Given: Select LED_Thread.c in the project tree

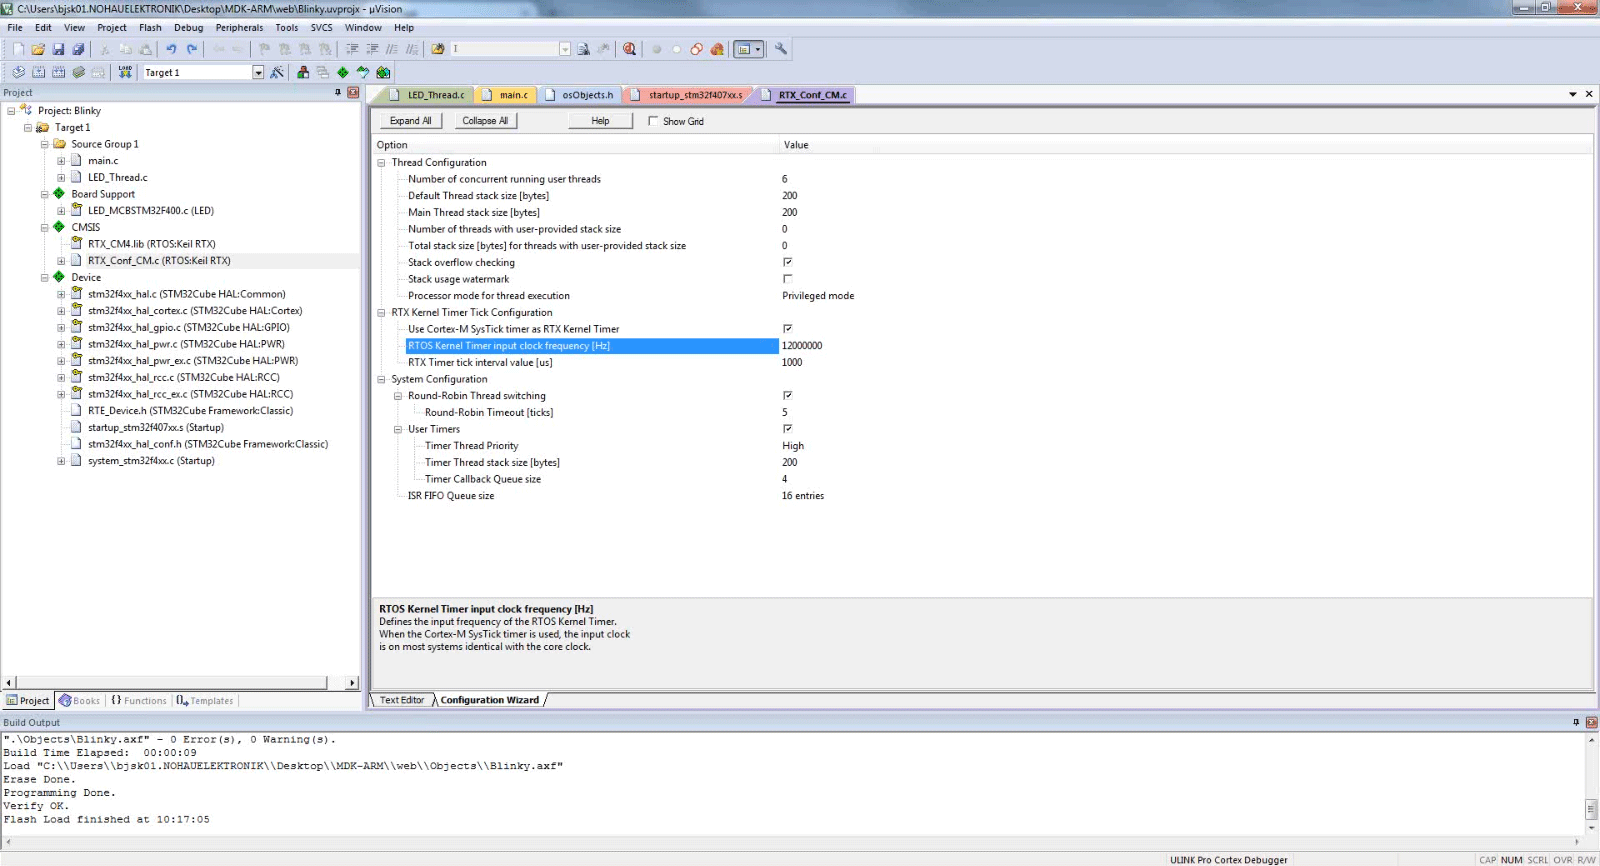Looking at the screenshot, I should 117,178.
